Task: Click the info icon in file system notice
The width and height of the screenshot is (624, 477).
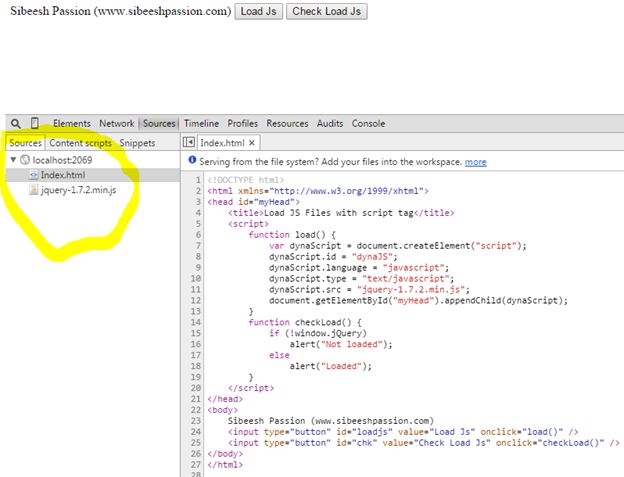Action: click(191, 161)
